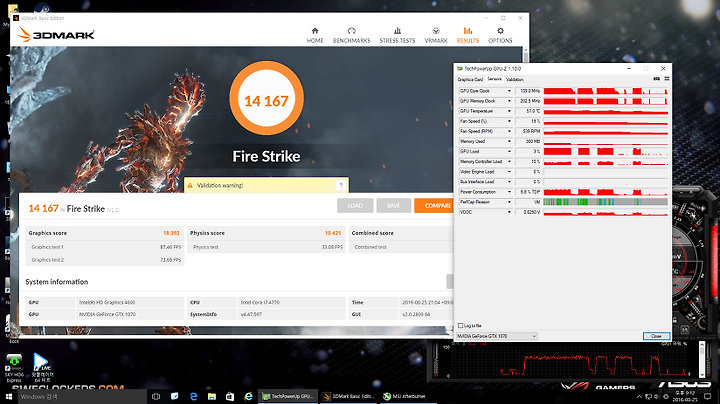Open 3DMark Options
Image resolution: width=720 pixels, height=404 pixels.
coord(500,35)
